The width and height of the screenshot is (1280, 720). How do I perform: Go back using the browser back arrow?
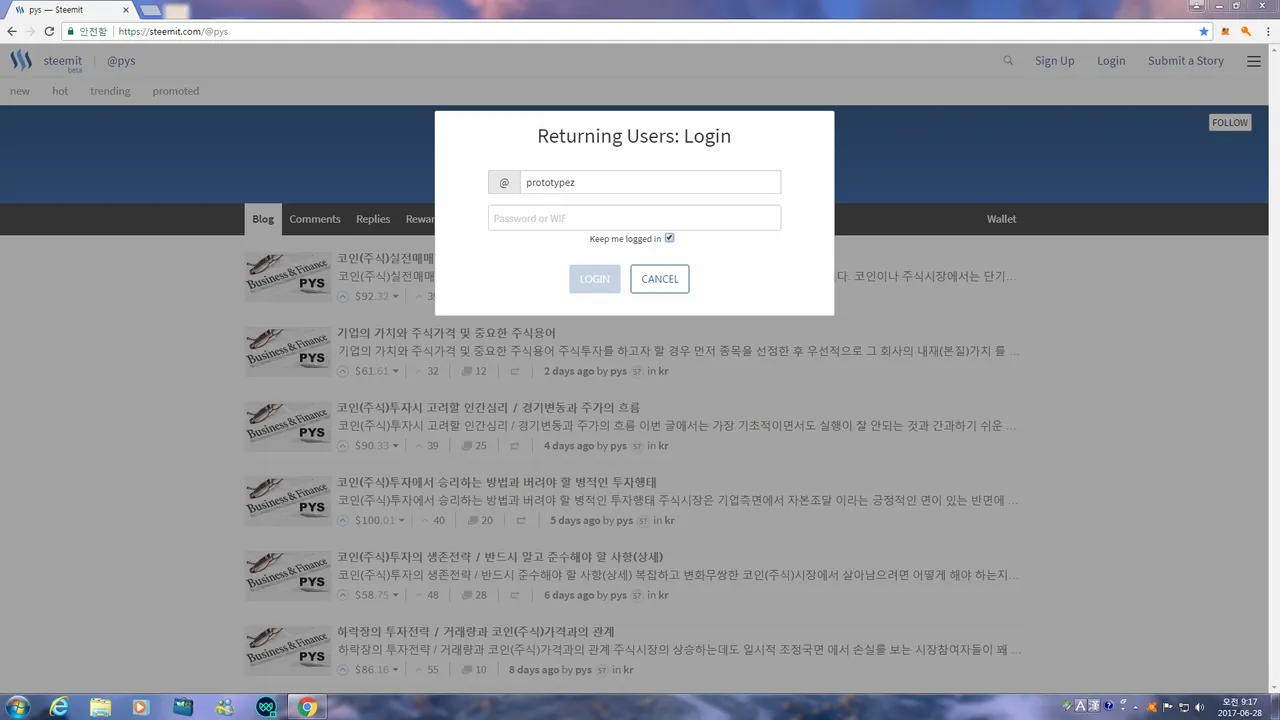[12, 31]
